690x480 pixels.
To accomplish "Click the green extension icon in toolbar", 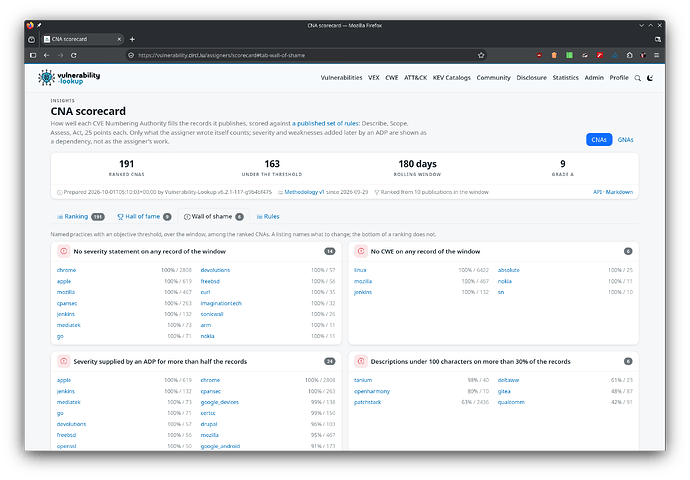I will pos(569,55).
